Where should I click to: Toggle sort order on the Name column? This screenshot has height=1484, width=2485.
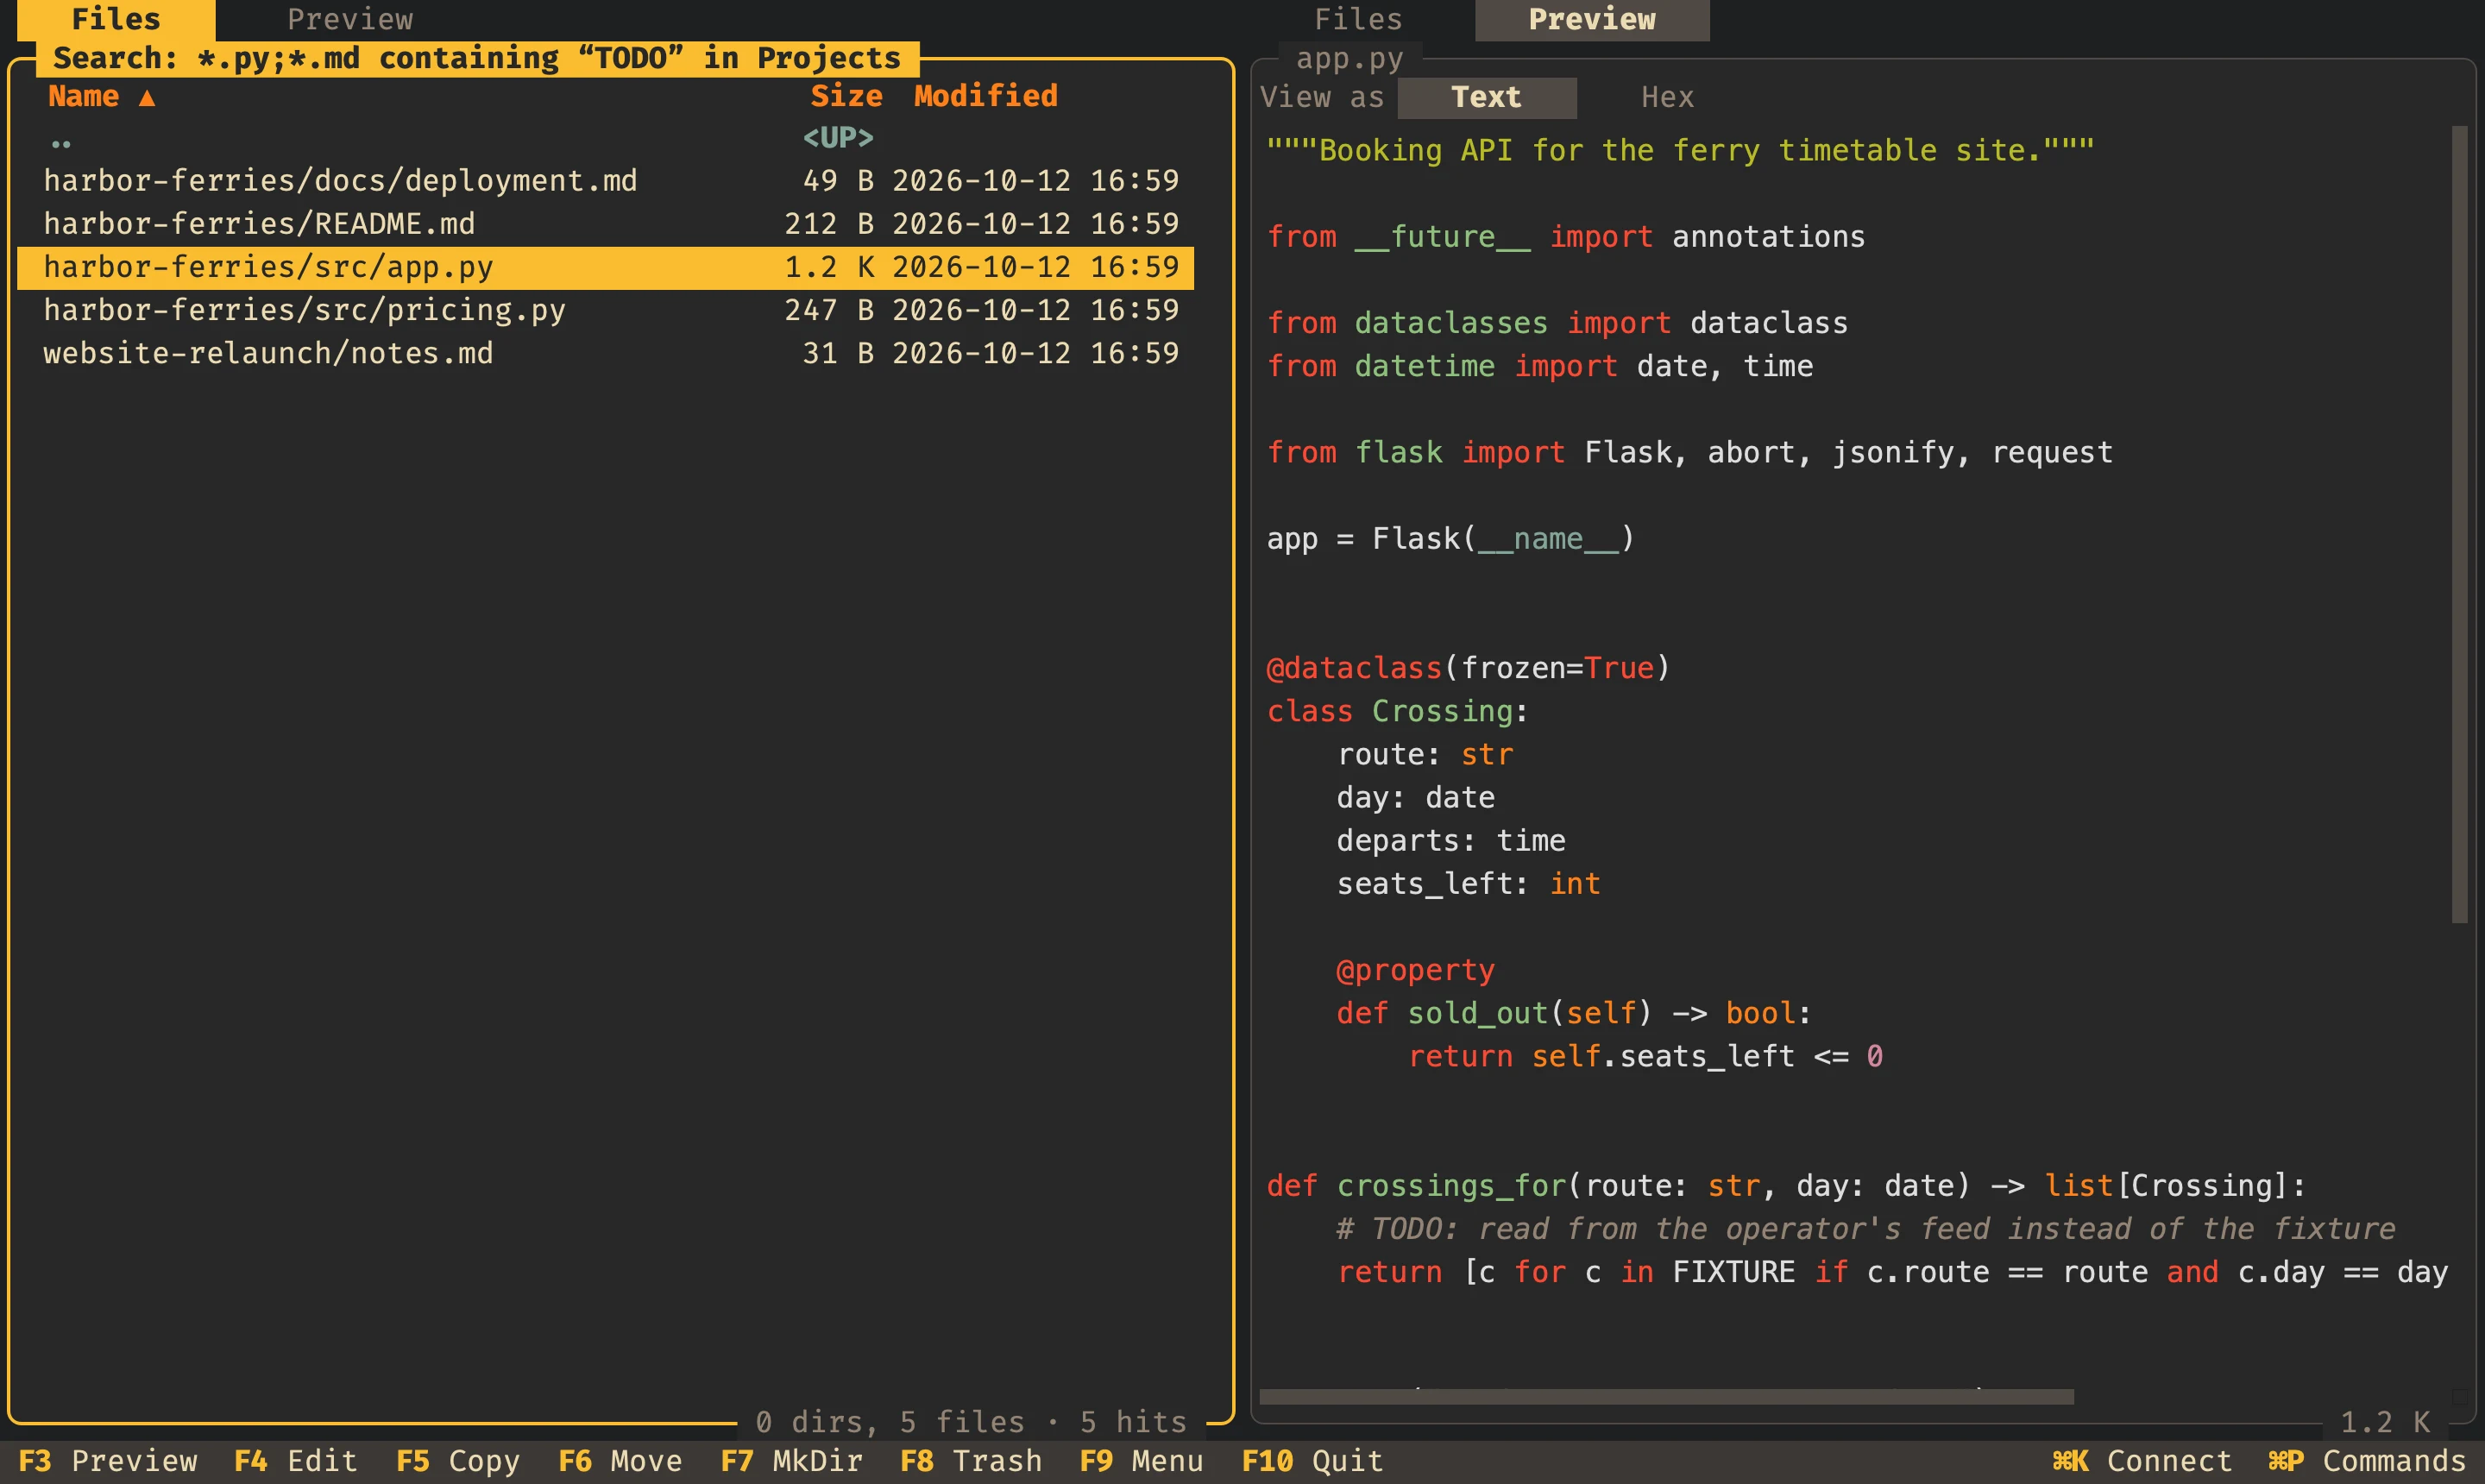click(x=101, y=96)
